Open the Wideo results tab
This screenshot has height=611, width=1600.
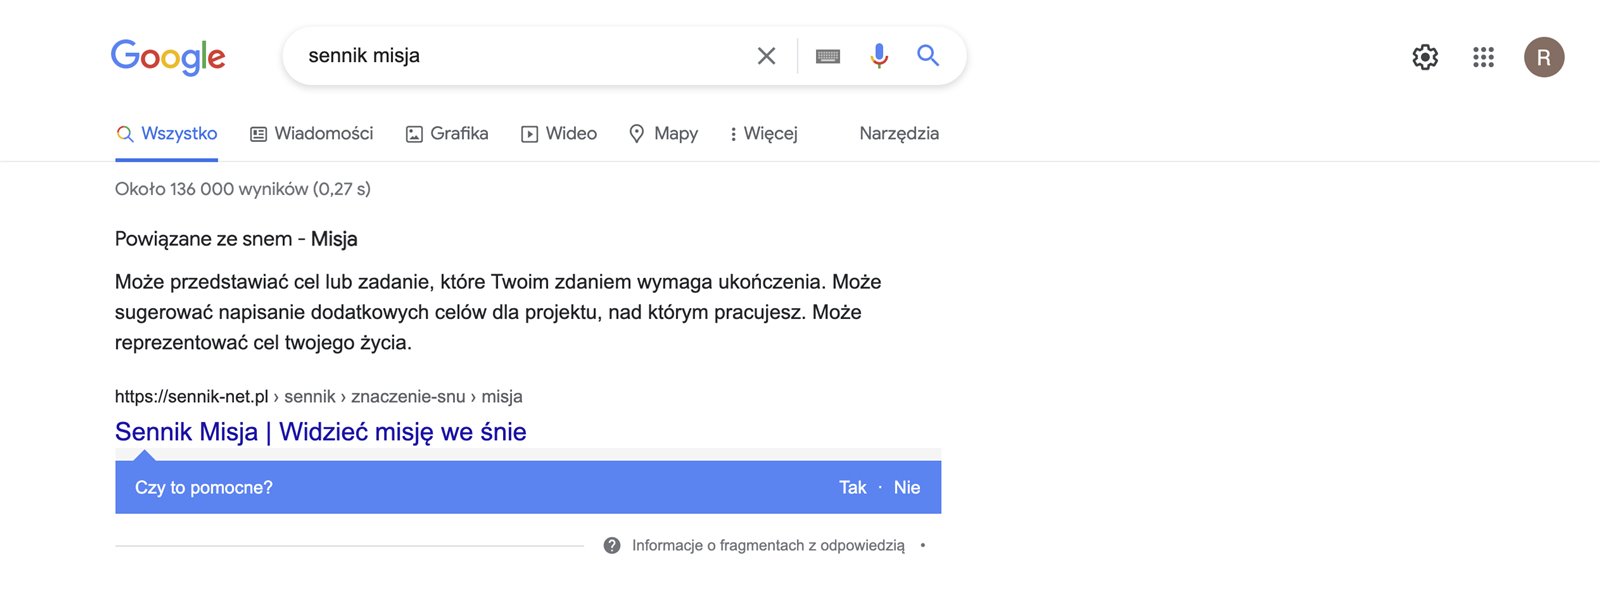(559, 134)
